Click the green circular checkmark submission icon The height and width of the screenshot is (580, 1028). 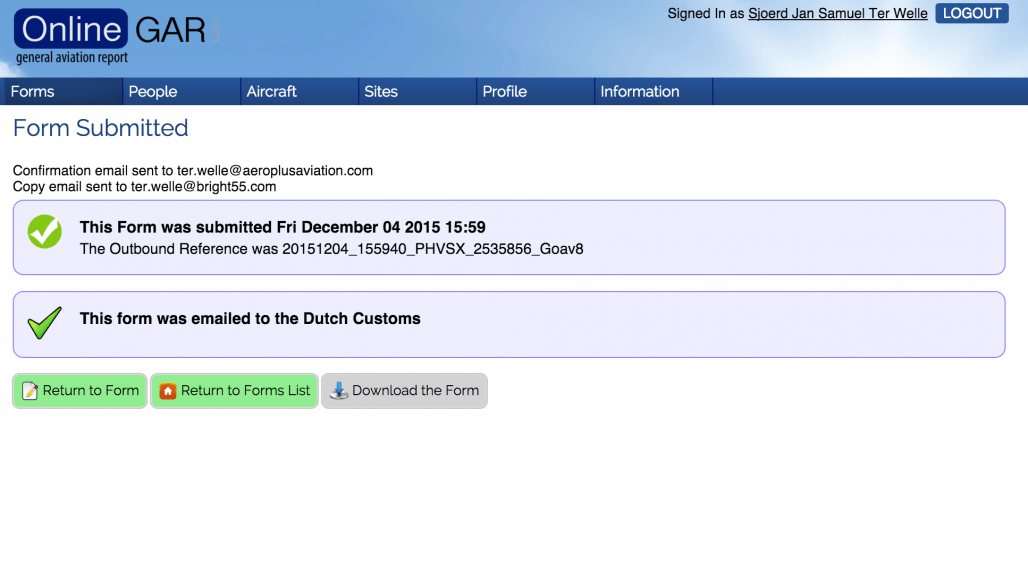[x=44, y=232]
